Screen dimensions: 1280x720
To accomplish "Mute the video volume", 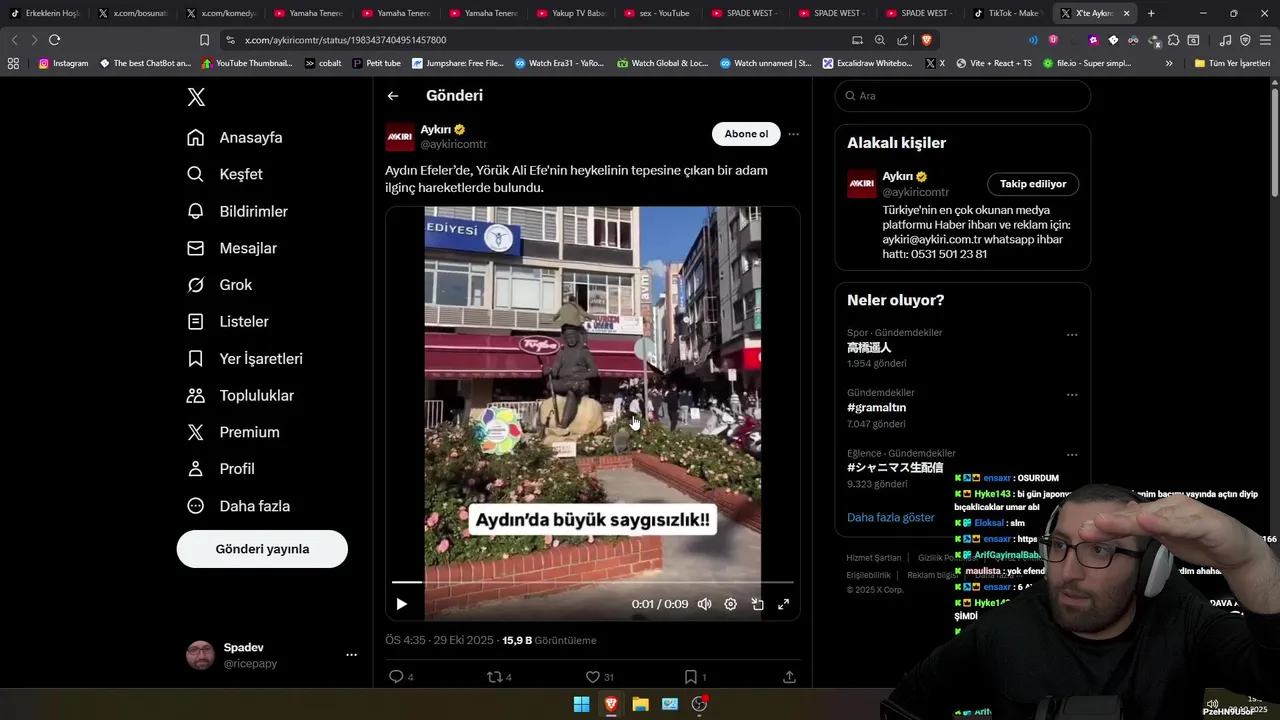I will pyautogui.click(x=704, y=604).
